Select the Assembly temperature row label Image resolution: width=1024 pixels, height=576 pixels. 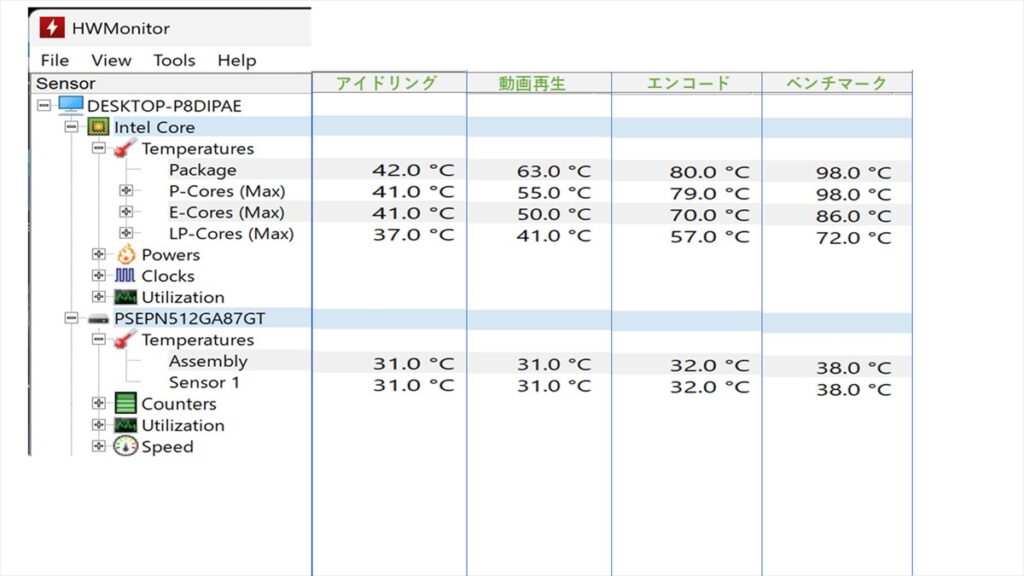pos(208,361)
